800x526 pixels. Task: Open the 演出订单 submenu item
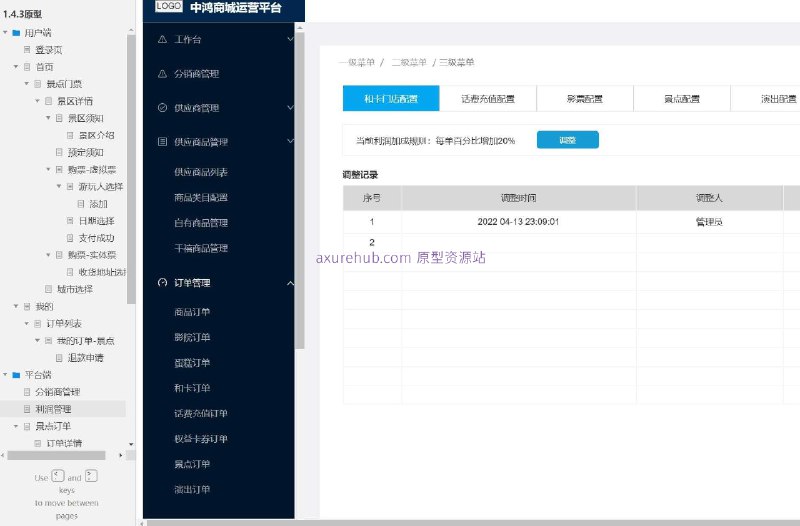192,489
